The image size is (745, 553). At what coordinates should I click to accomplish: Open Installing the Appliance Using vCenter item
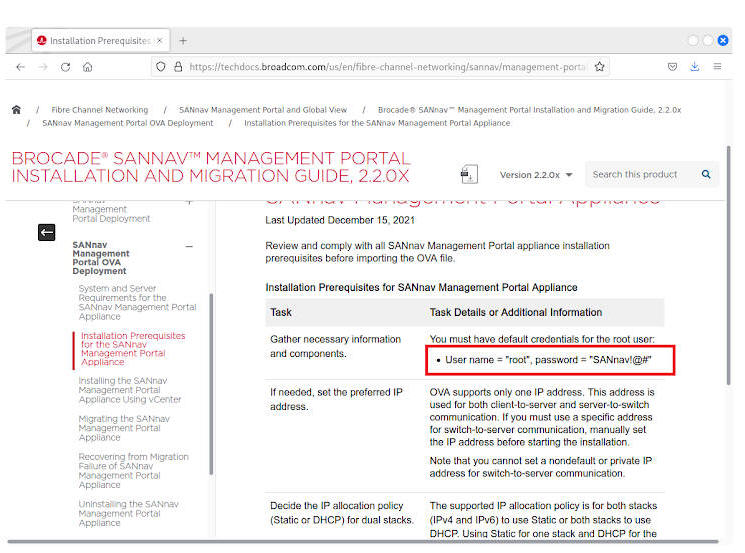click(130, 390)
